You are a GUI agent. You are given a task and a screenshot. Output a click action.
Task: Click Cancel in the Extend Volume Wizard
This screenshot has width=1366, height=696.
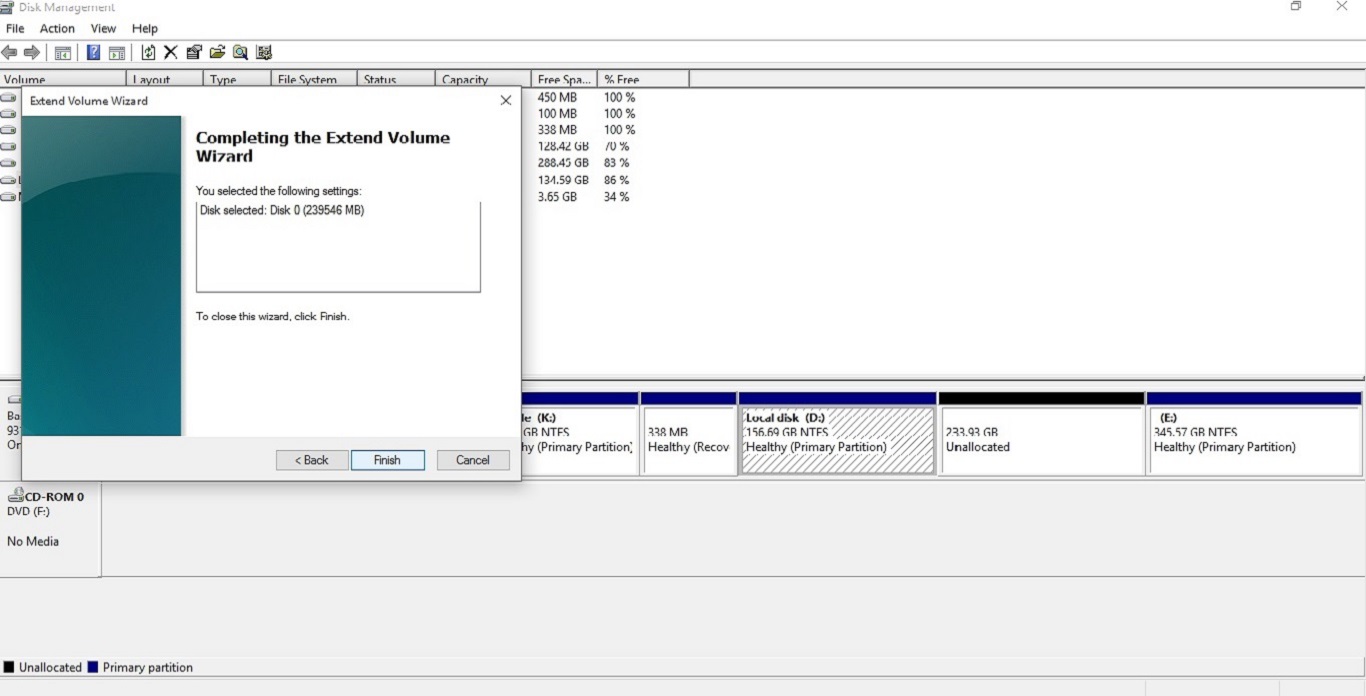[473, 460]
